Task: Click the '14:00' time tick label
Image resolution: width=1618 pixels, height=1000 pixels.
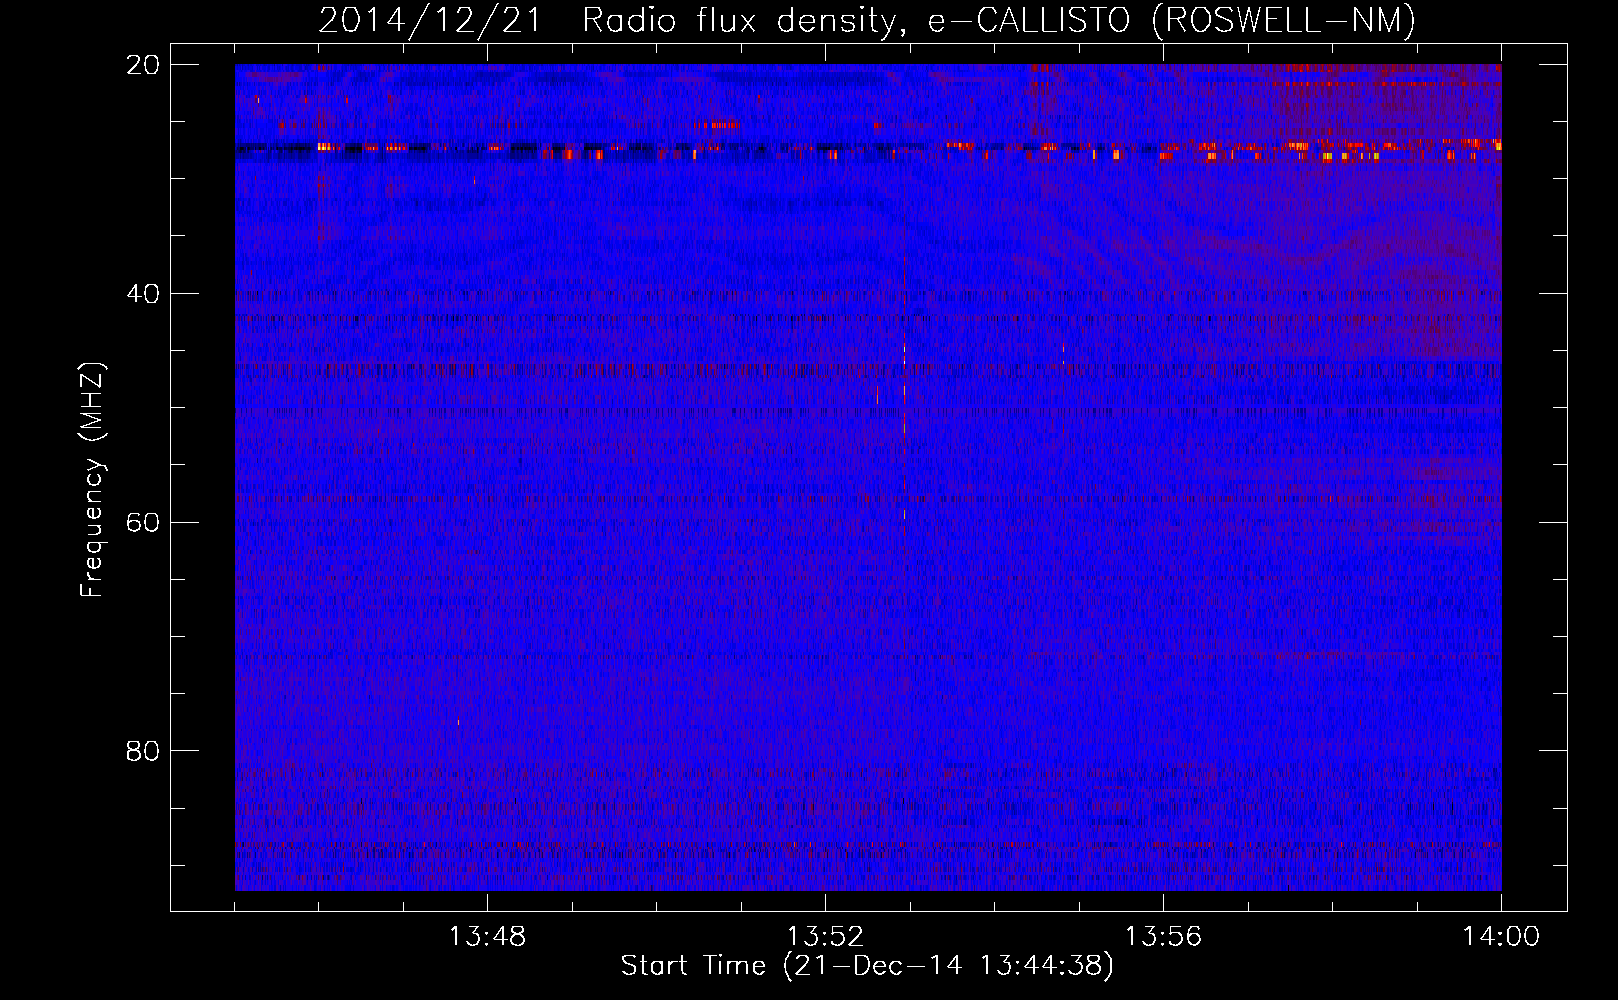Action: (x=1501, y=937)
